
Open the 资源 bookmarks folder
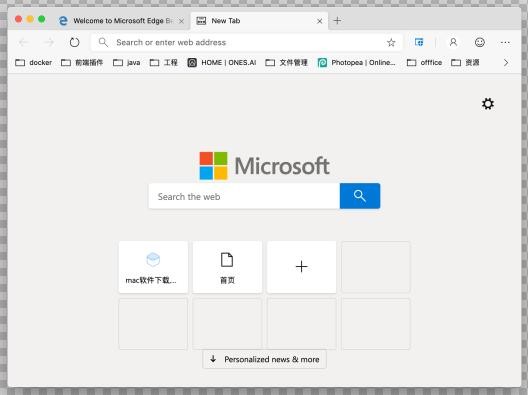[x=465, y=63]
